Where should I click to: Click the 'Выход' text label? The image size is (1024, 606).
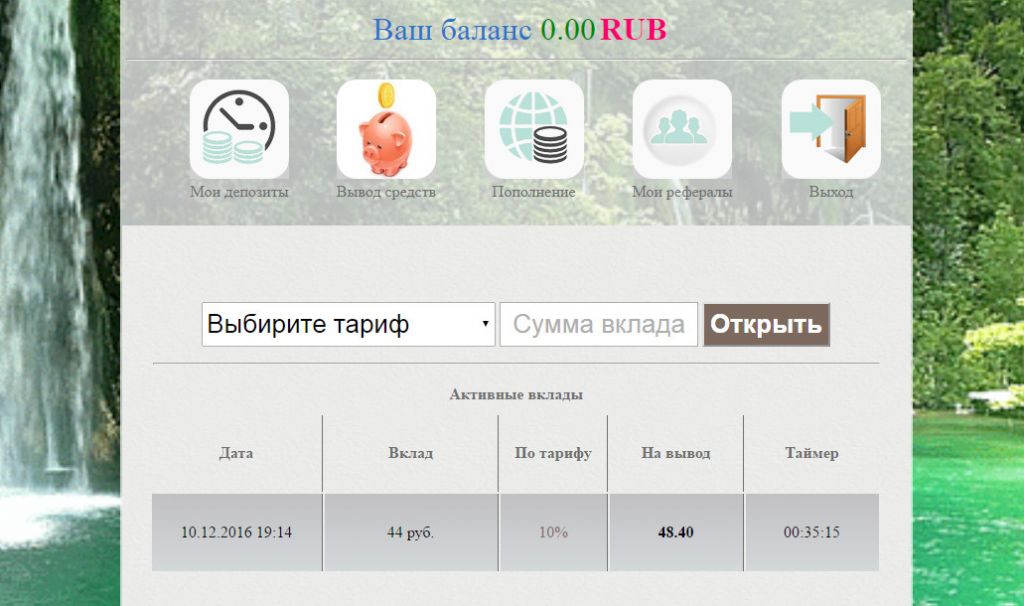(830, 192)
